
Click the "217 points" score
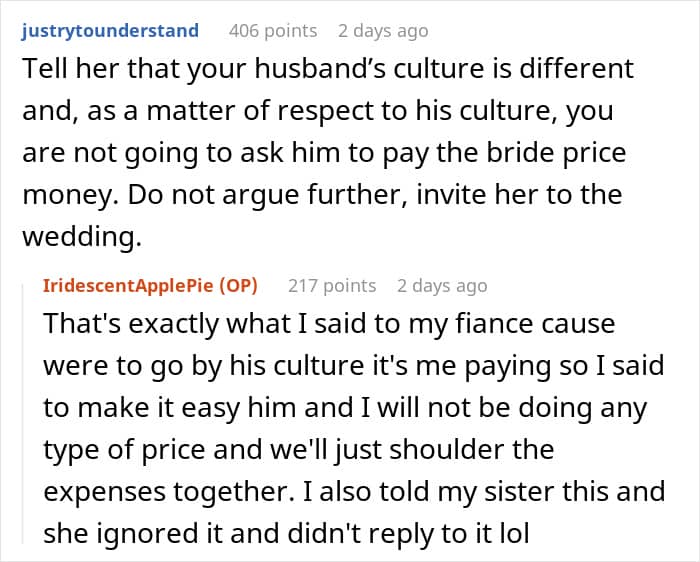[332, 285]
